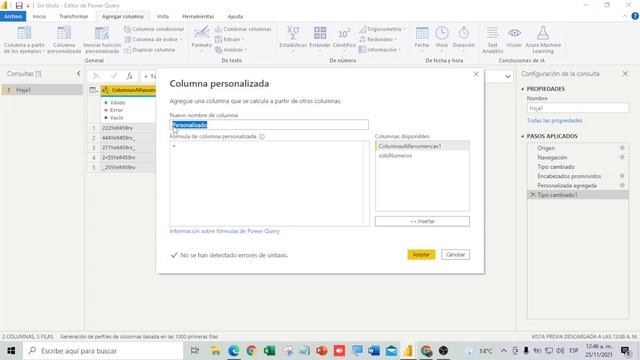
Task: Click the Cancelar button
Action: pos(456,255)
